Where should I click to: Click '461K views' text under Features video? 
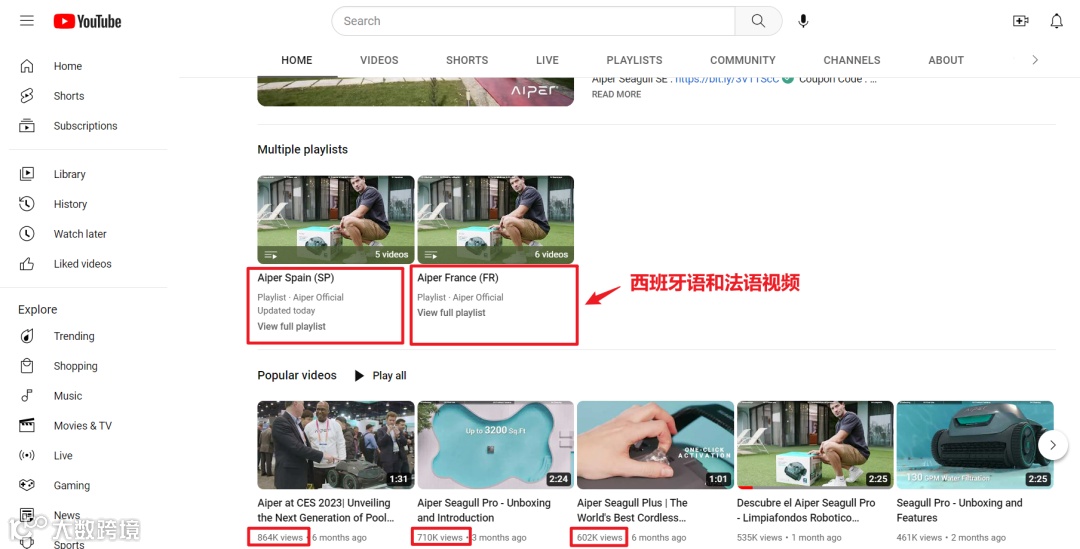point(920,537)
